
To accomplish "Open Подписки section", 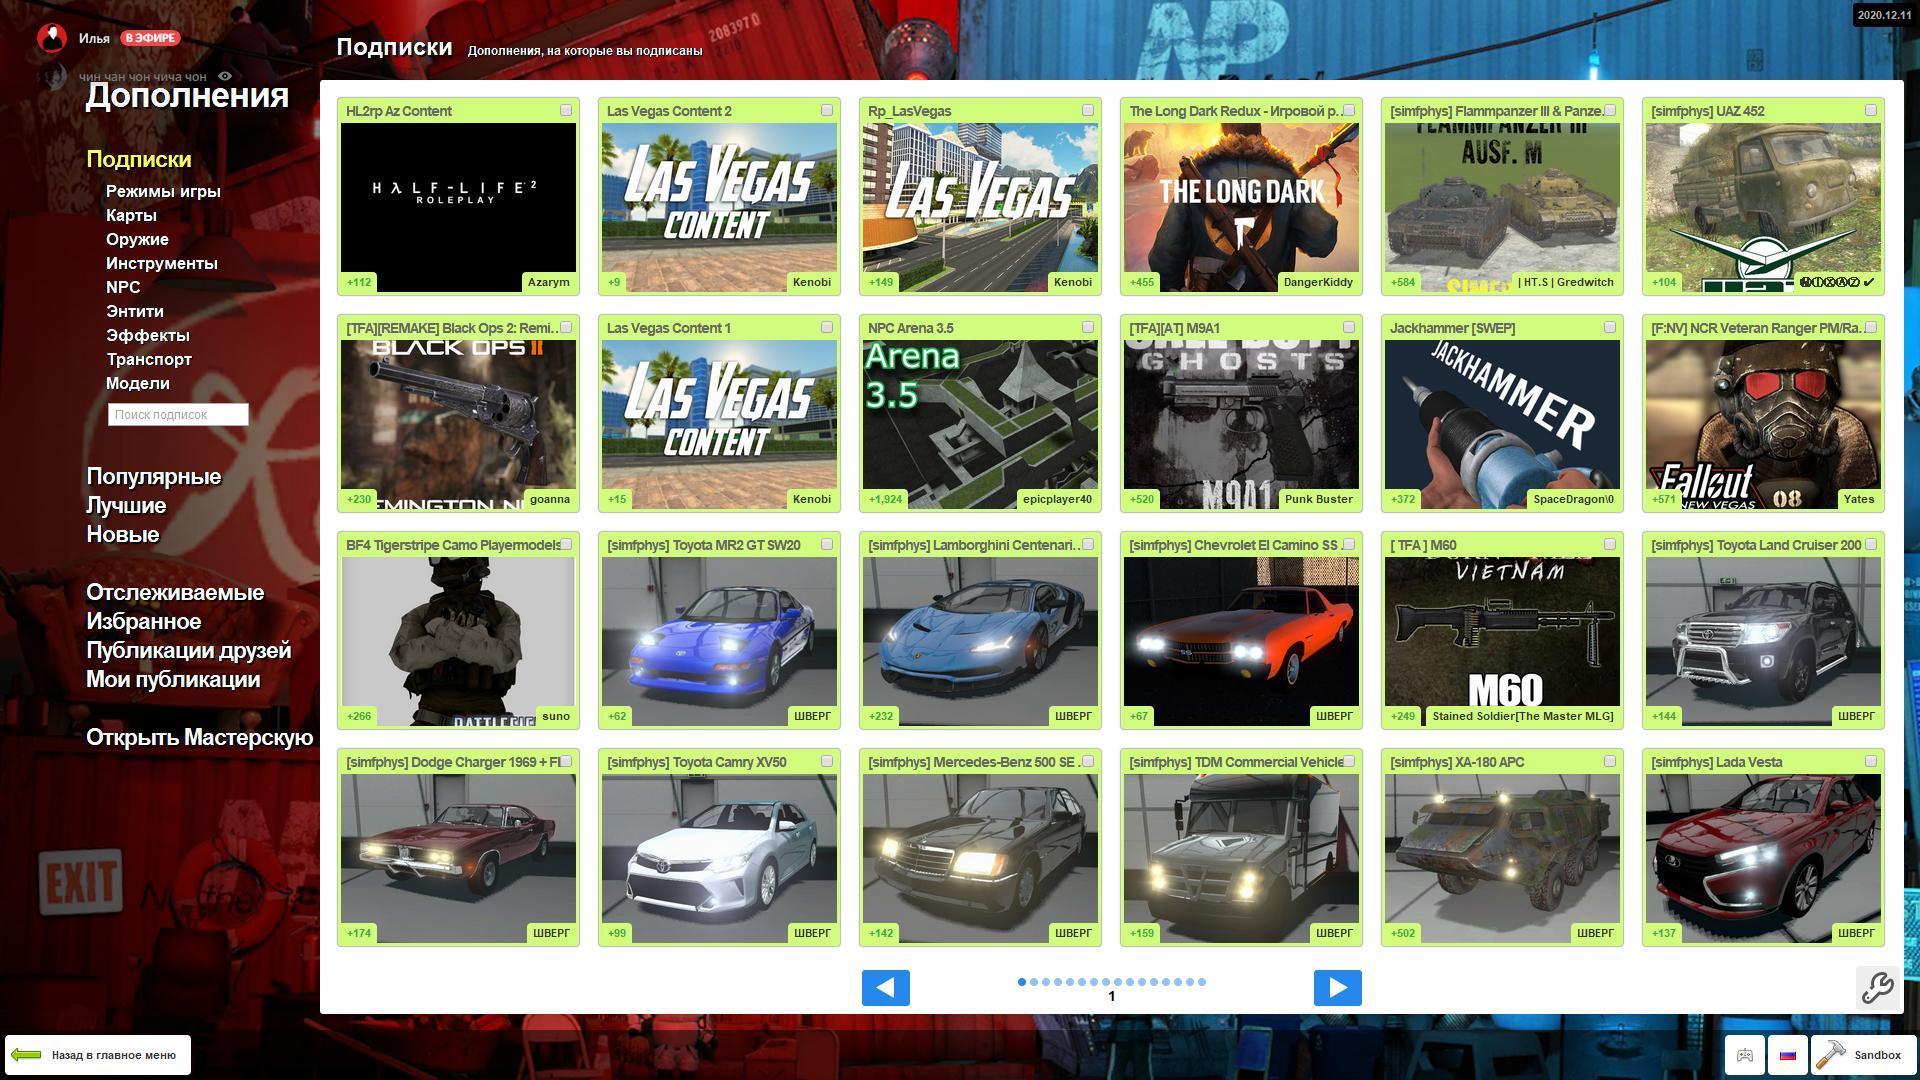I will click(x=138, y=159).
